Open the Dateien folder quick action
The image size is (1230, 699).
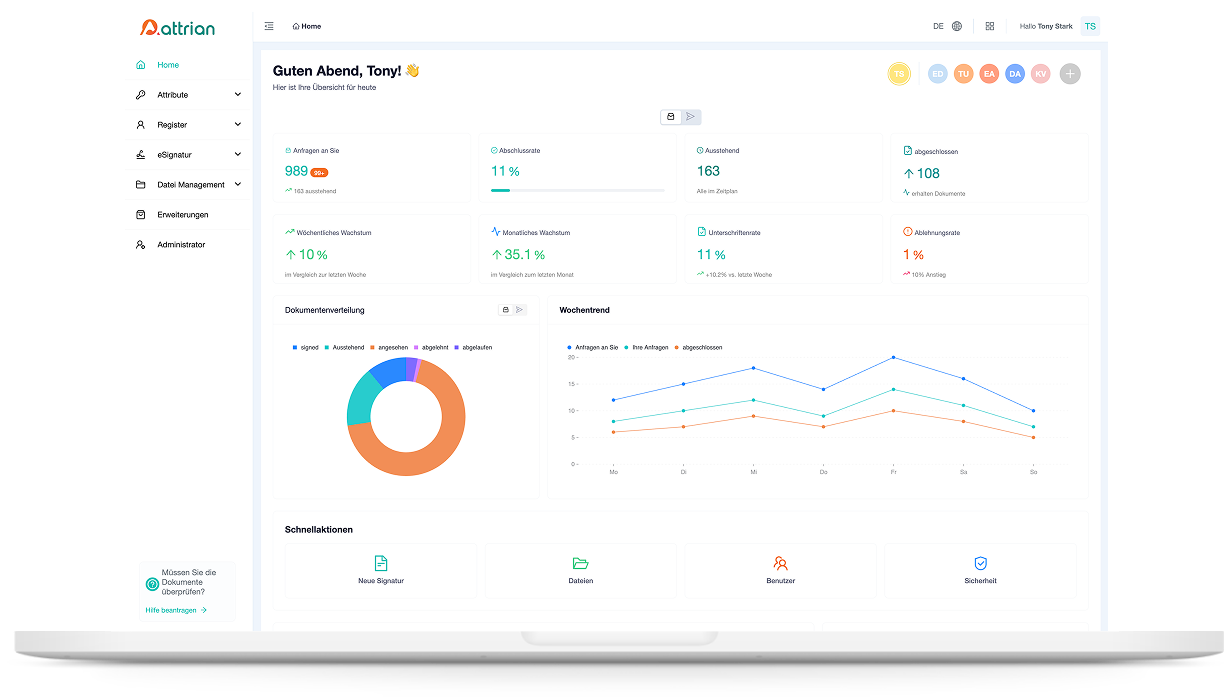tap(580, 570)
